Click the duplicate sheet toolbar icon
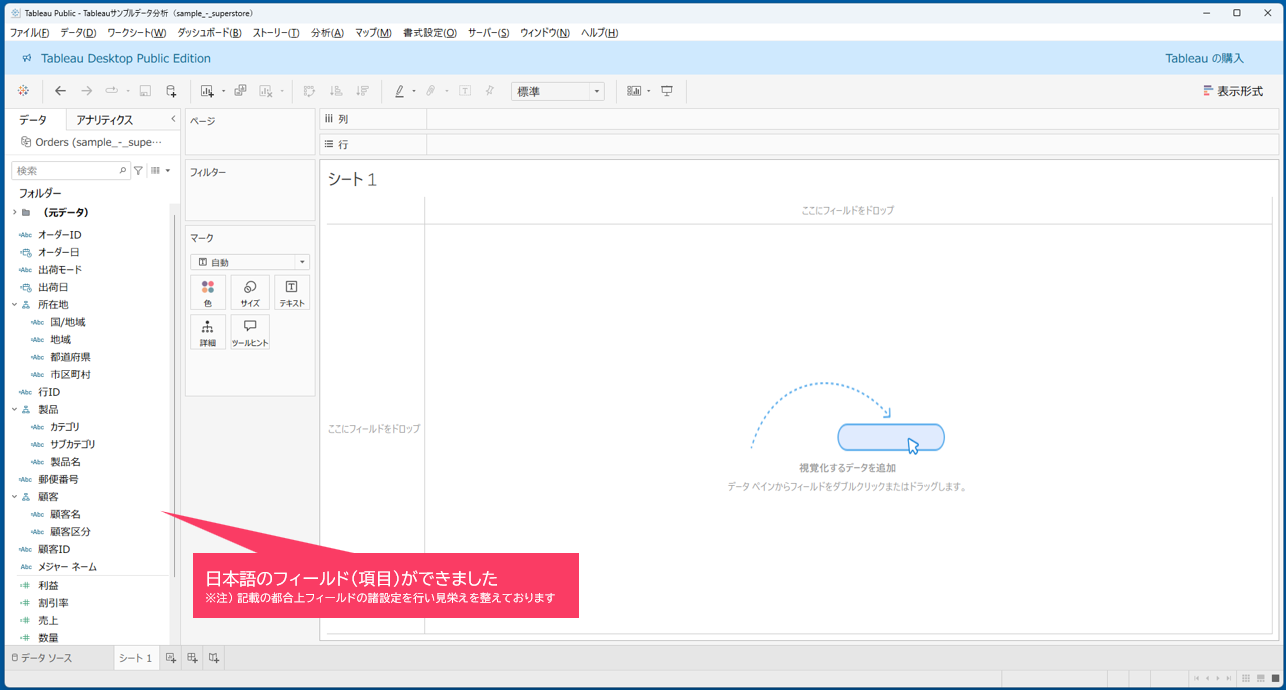1286x690 pixels. click(x=240, y=91)
